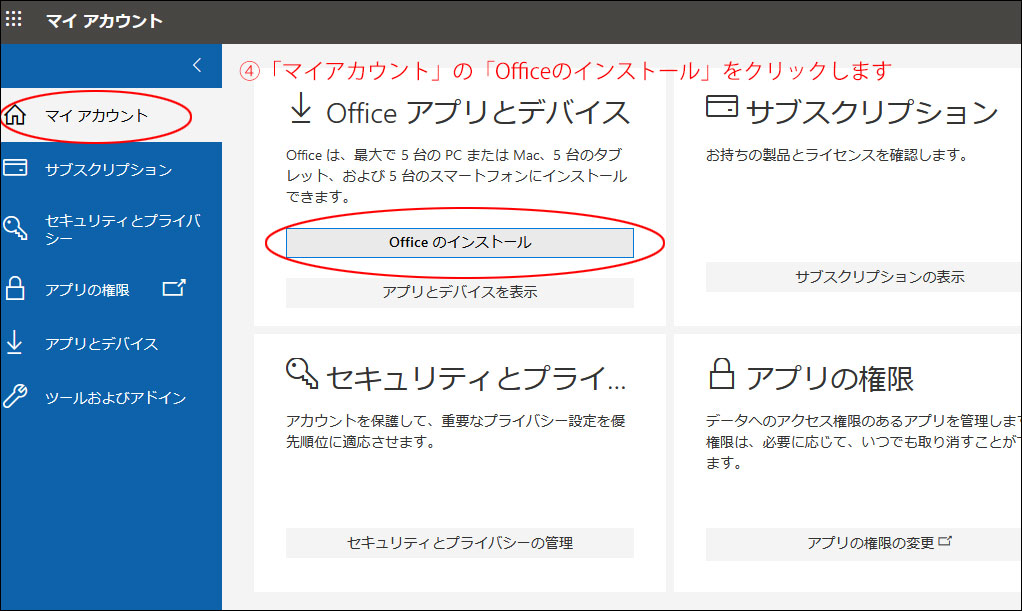Click the セキュリティとプライ… card heading text

tap(476, 378)
